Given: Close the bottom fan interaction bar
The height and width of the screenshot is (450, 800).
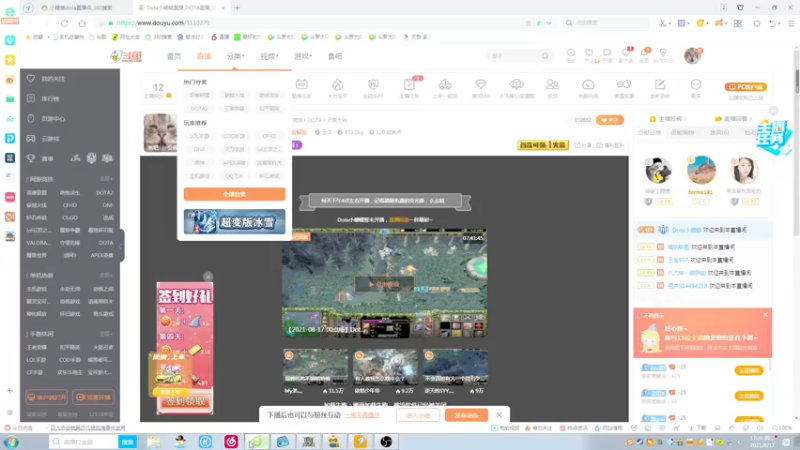Looking at the screenshot, I should tap(499, 415).
